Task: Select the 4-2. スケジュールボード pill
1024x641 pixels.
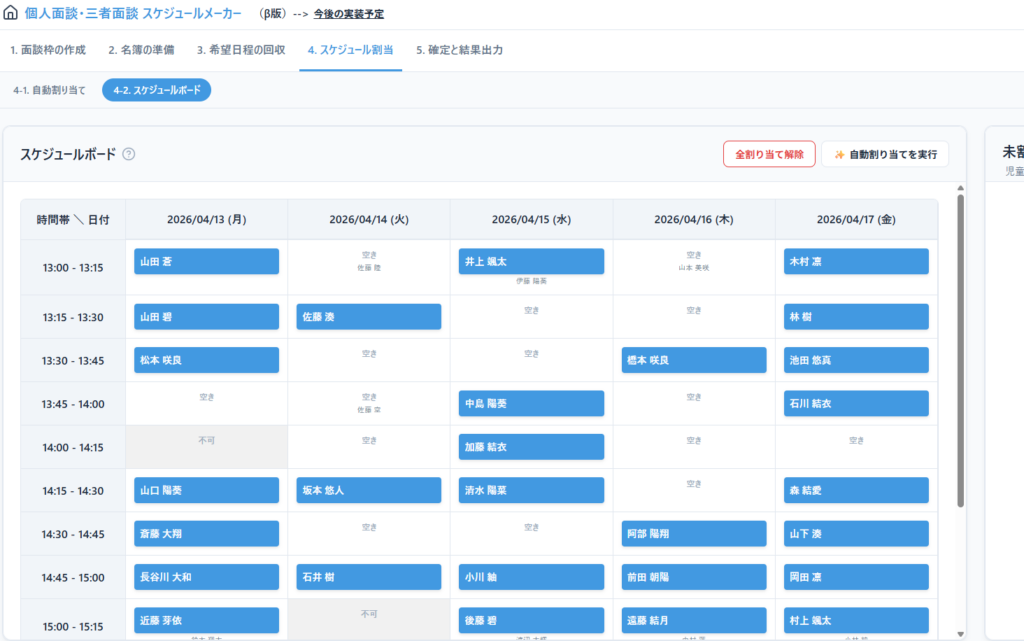Action: tap(157, 90)
